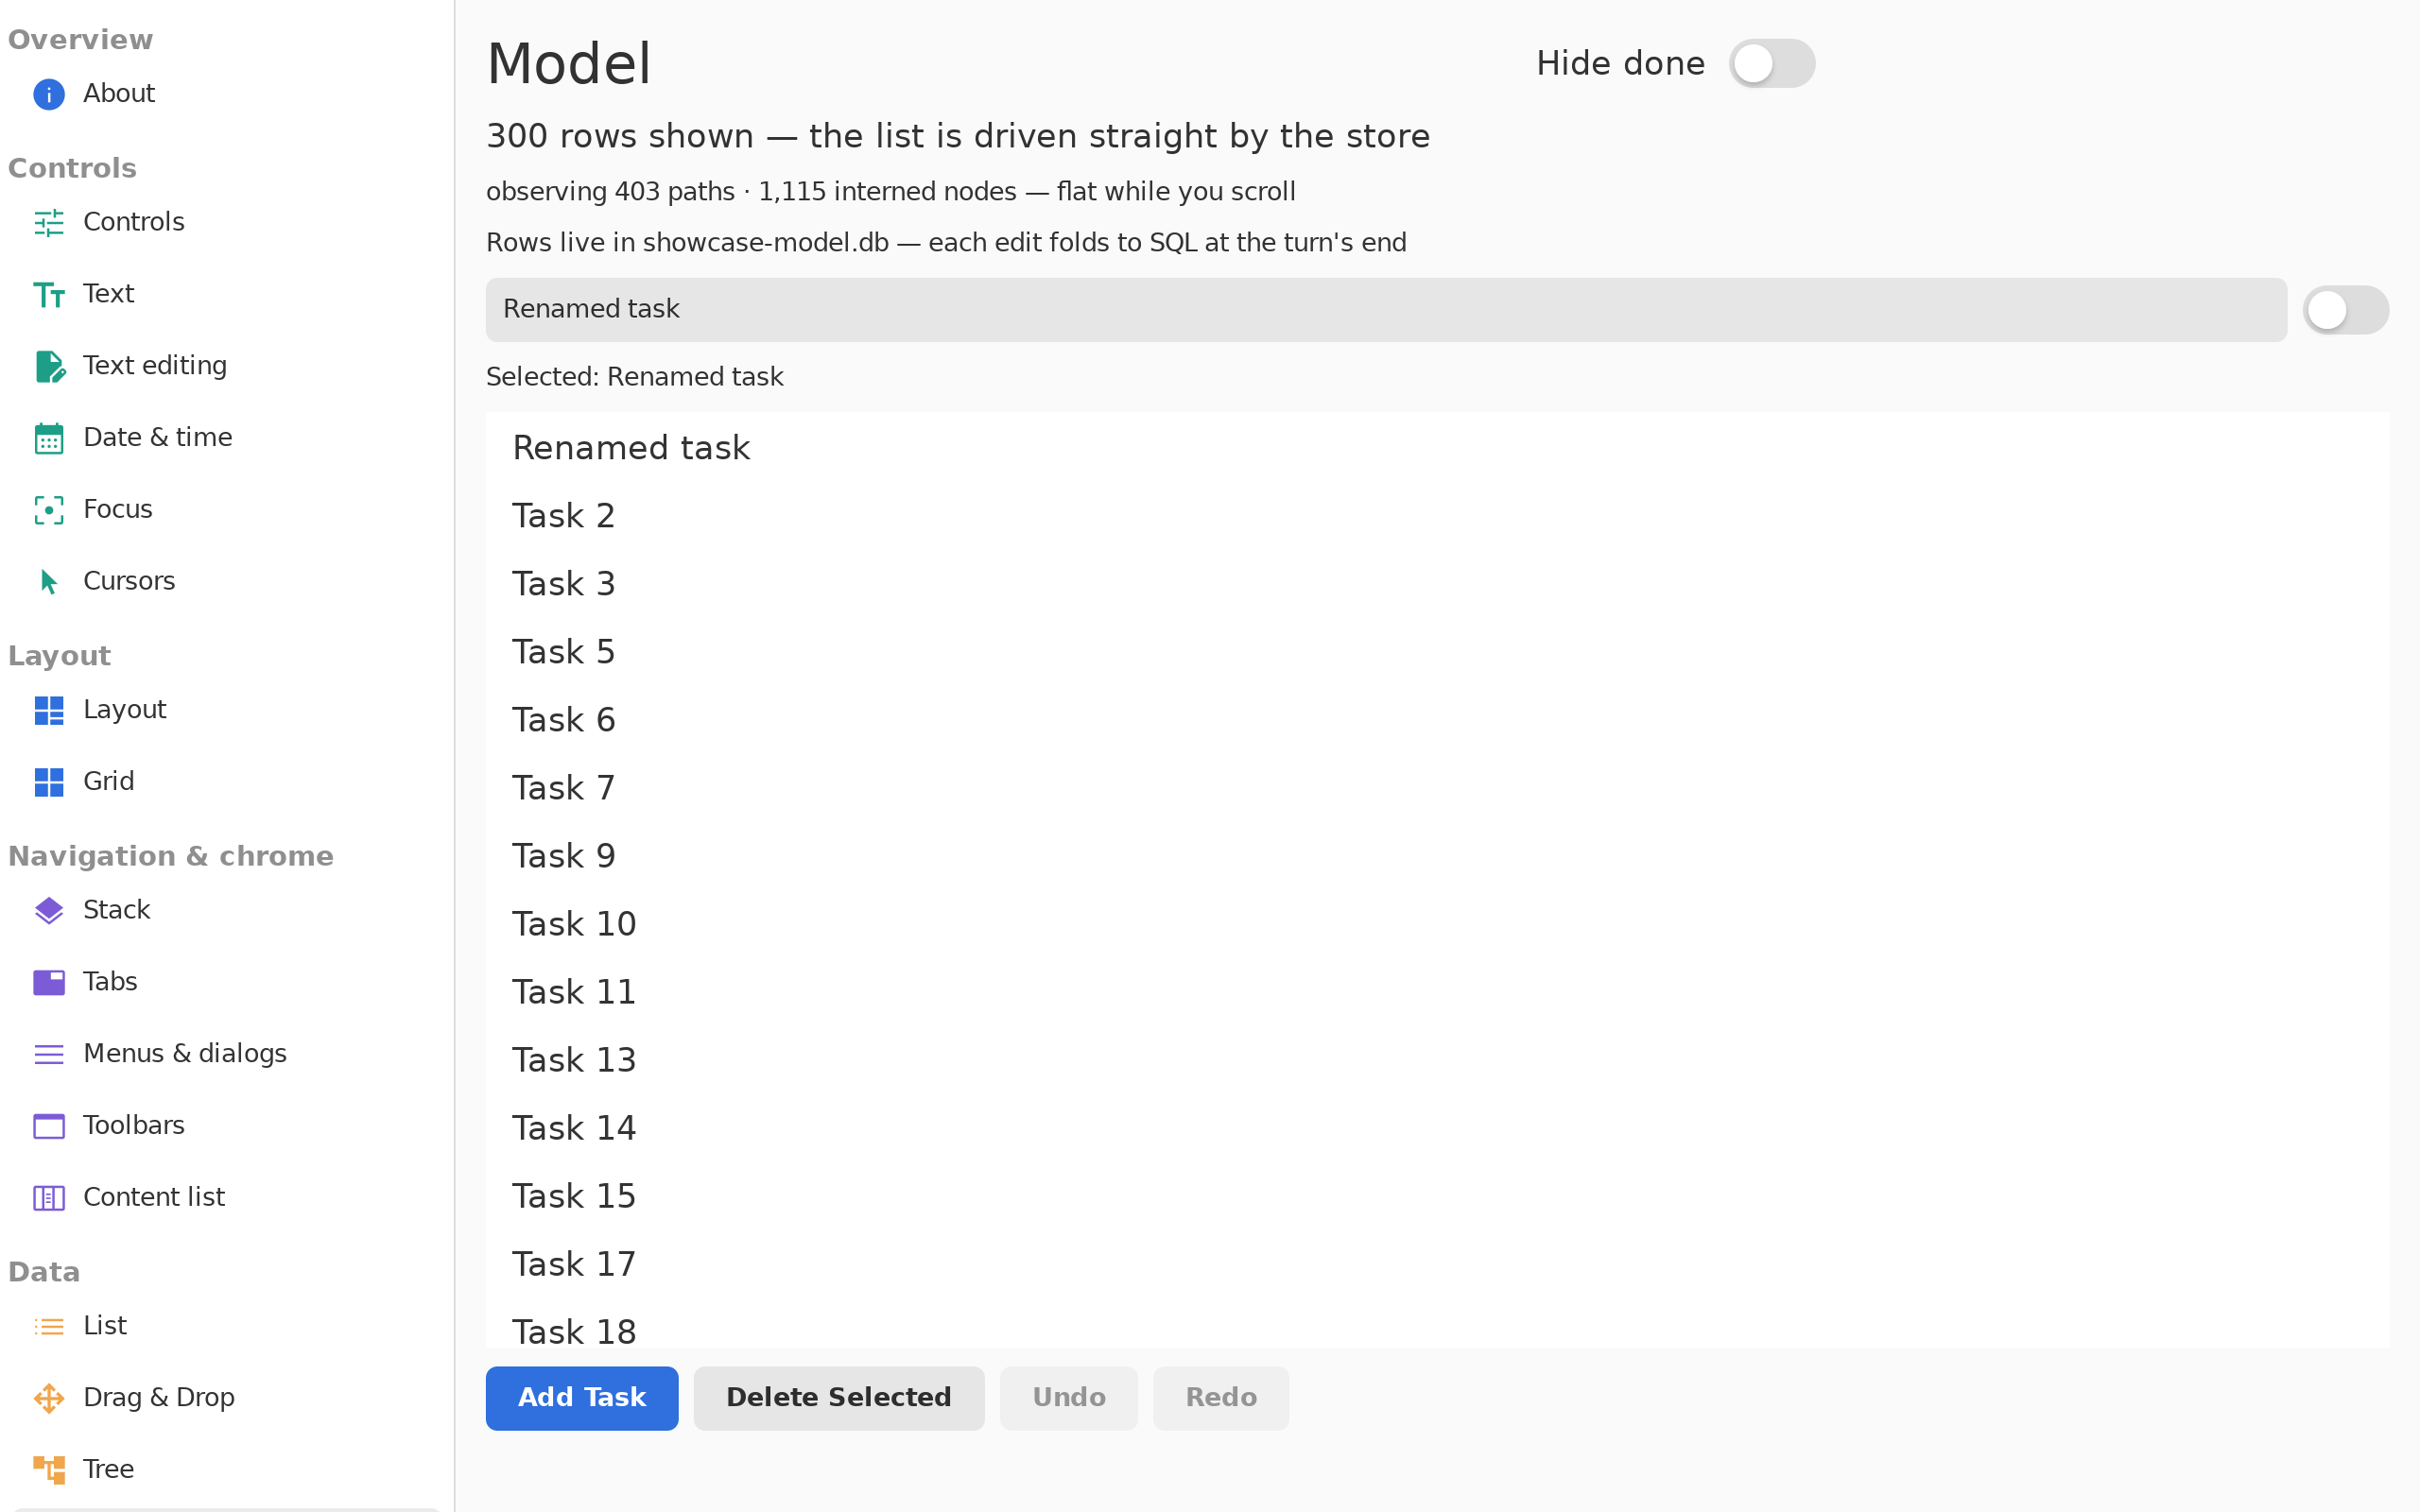Select the Date & time calendar icon
Screen dimensions: 2420x1512
pyautogui.click(x=48, y=438)
